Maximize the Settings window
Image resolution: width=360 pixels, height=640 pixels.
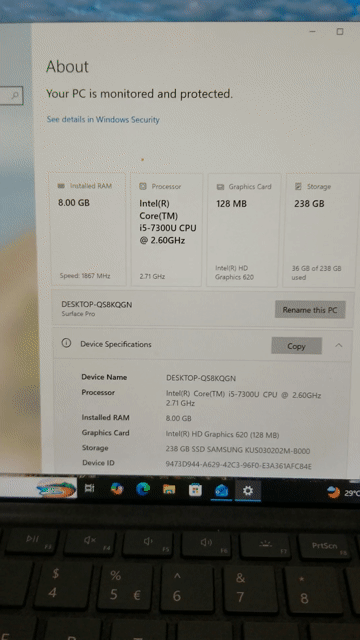pos(340,31)
